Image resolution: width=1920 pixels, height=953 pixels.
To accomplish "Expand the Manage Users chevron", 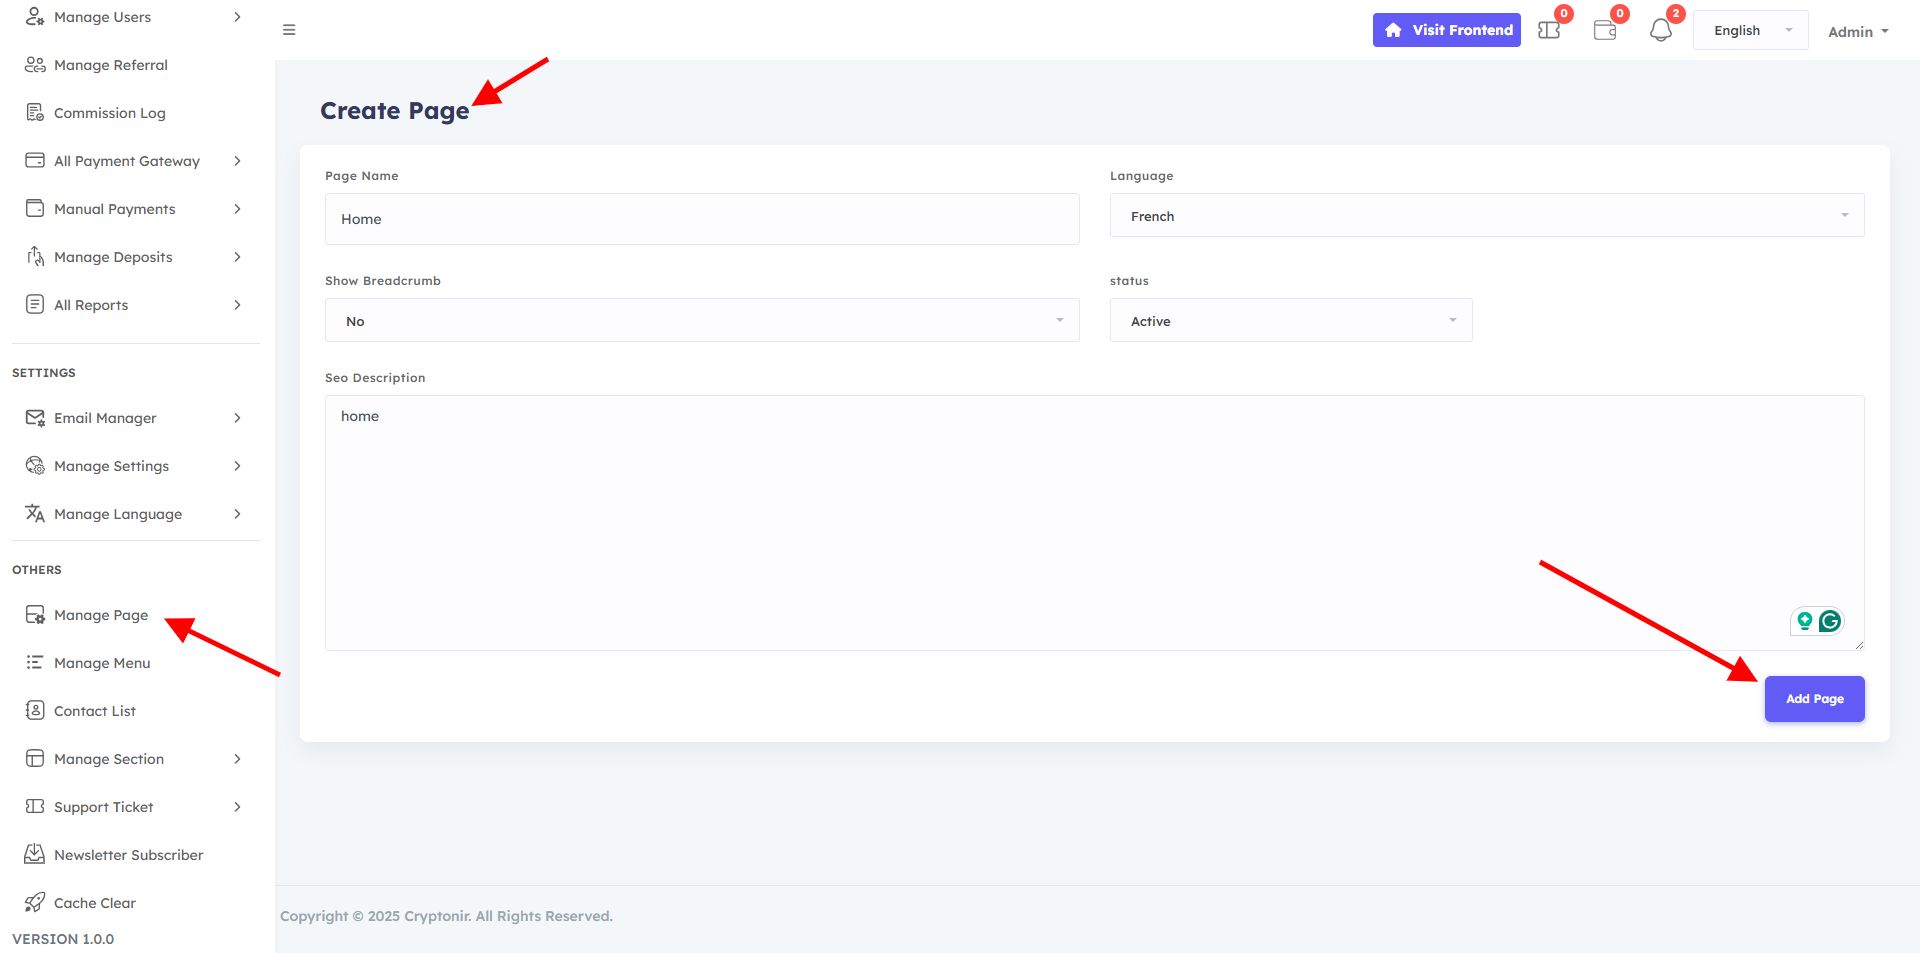I will pyautogui.click(x=237, y=17).
